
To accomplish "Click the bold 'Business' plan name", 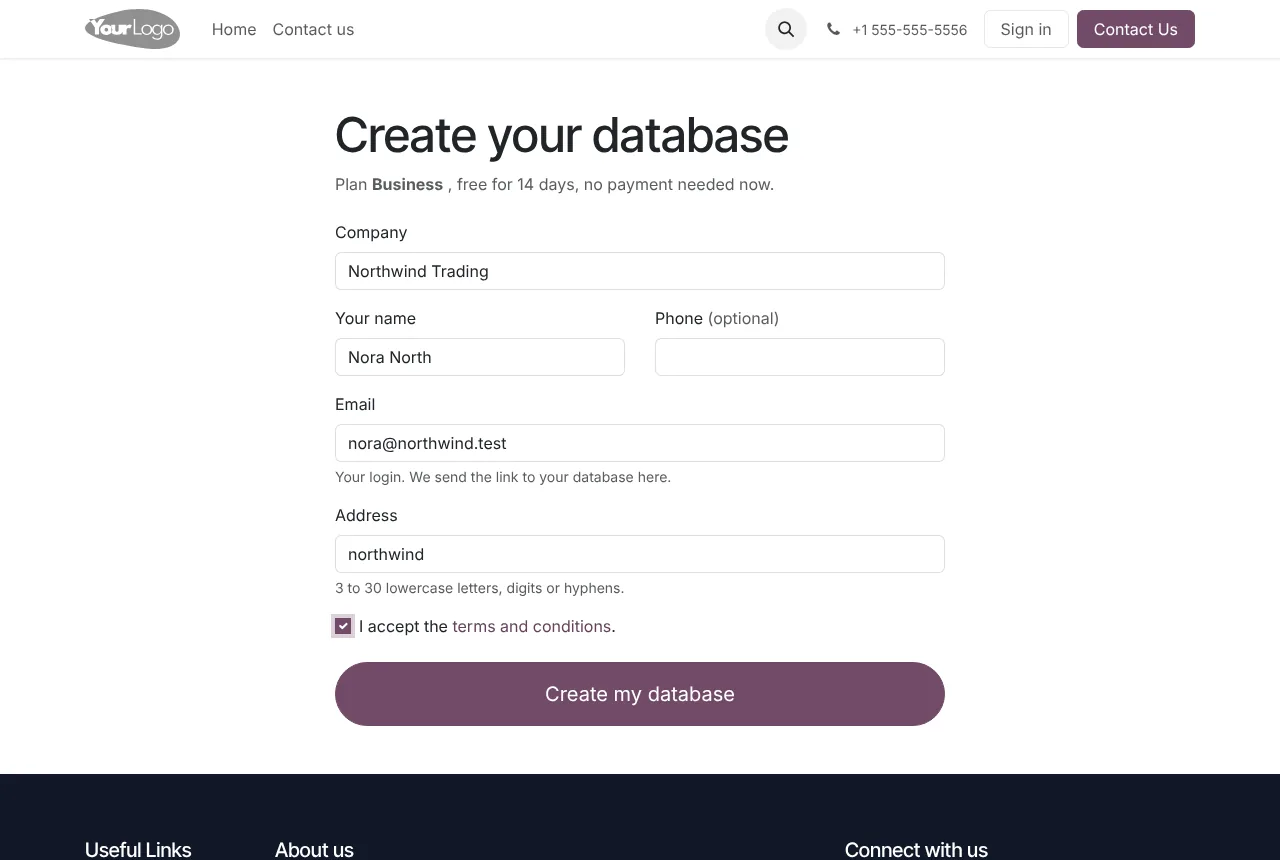I will click(407, 184).
